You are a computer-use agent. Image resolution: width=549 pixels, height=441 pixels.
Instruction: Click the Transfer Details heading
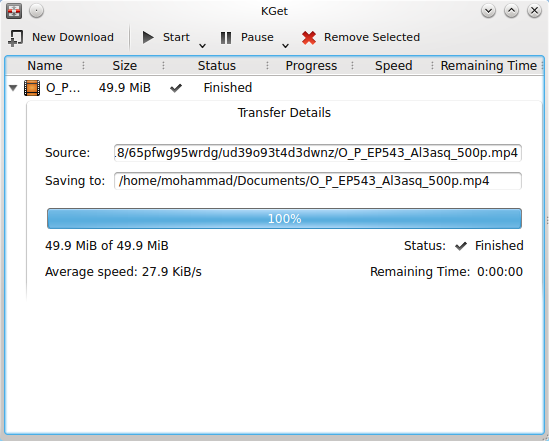click(x=284, y=113)
